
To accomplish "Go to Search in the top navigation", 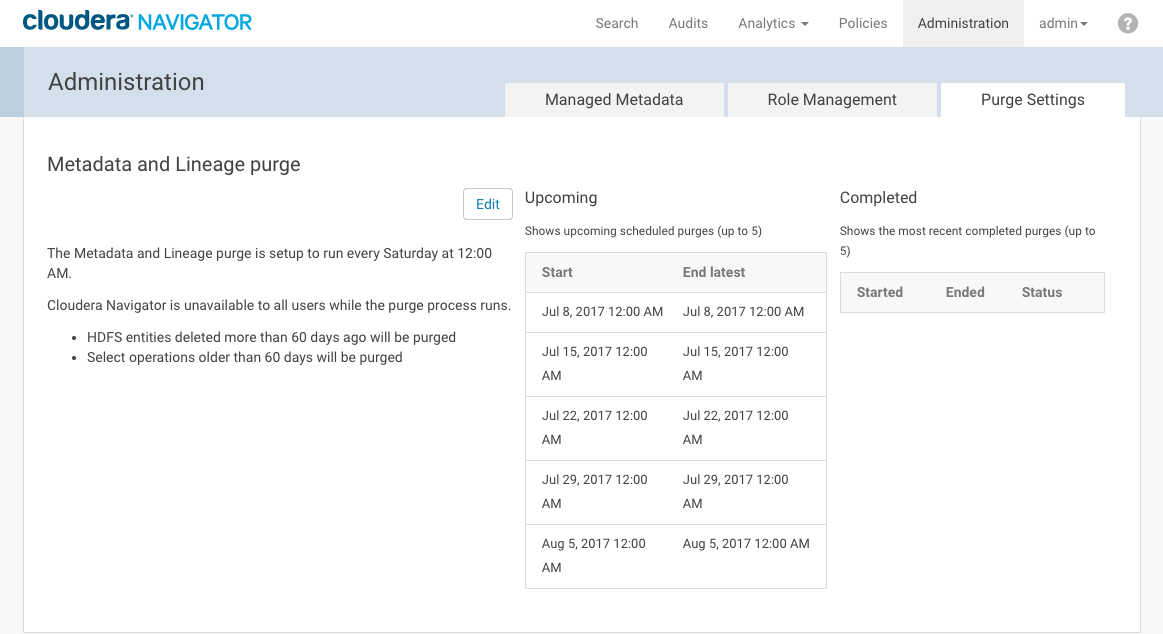I will (x=616, y=23).
